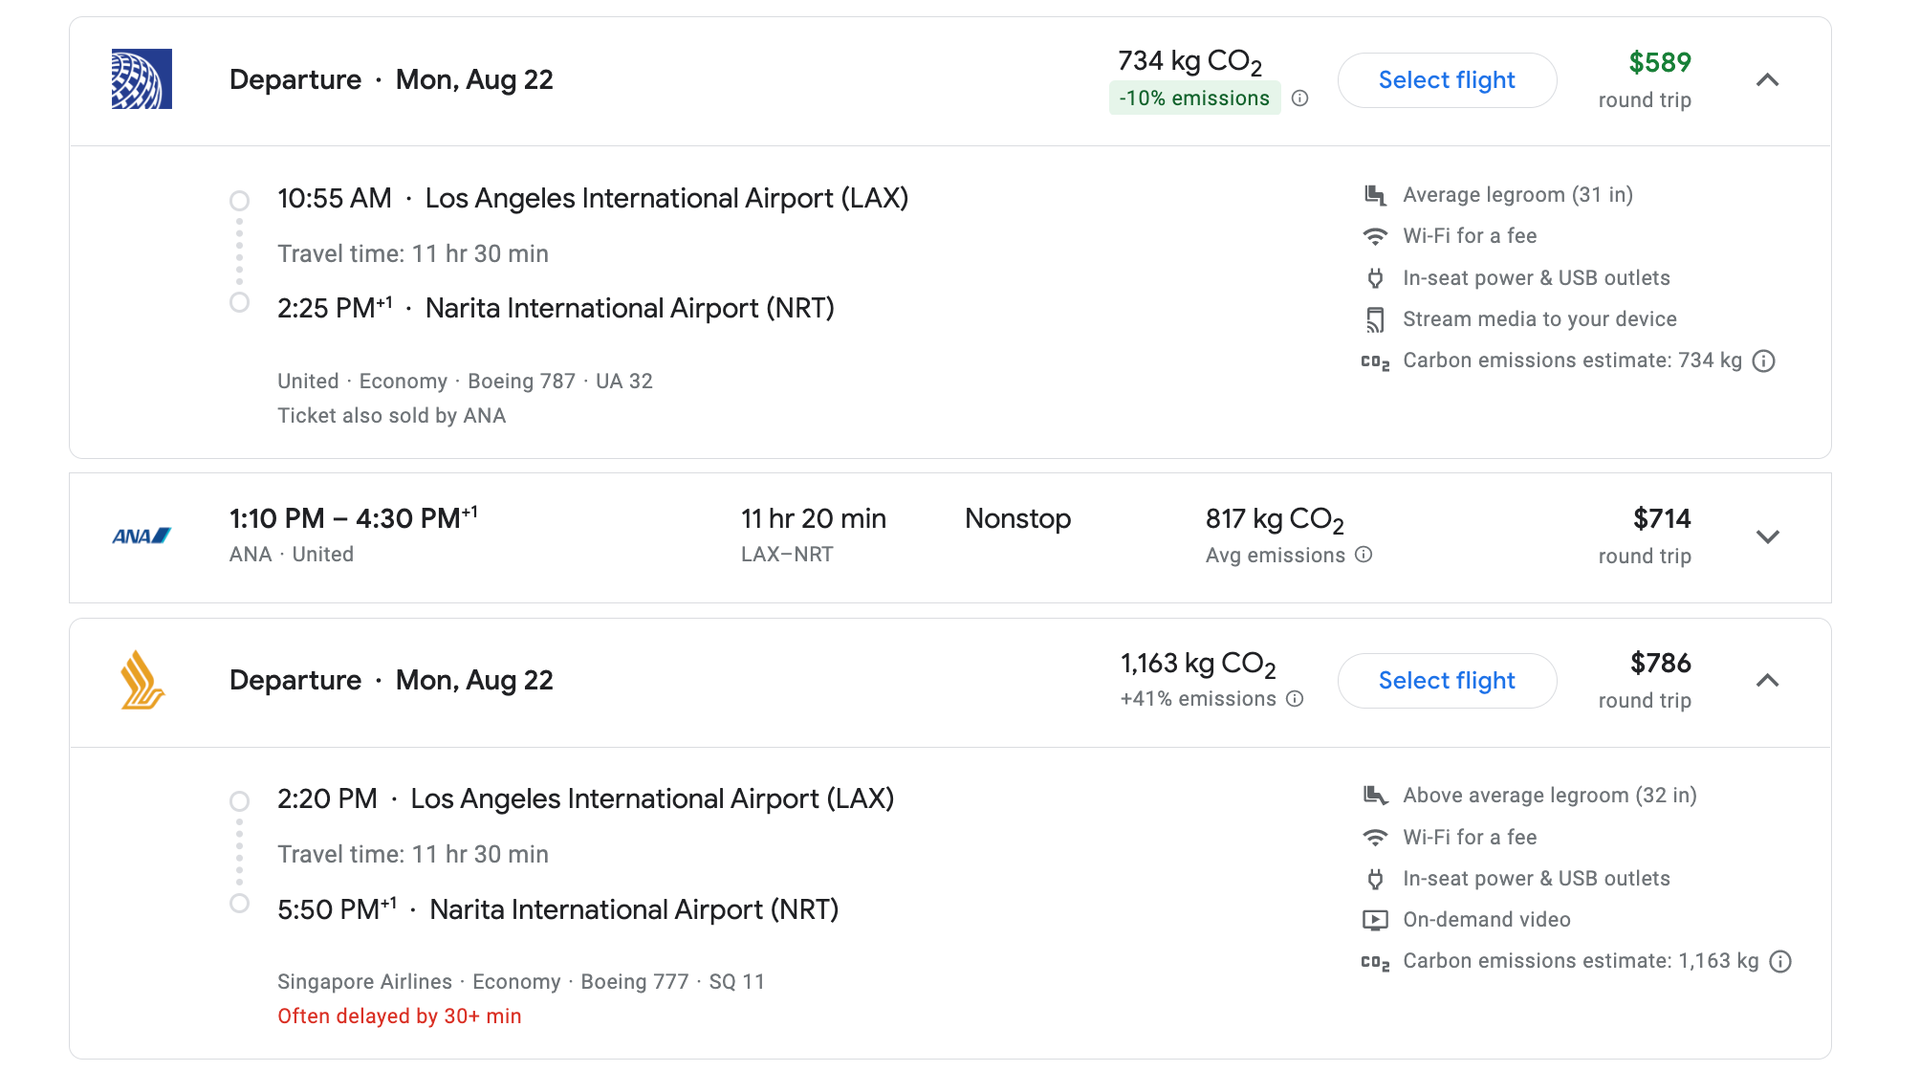Click the Wi-Fi for a fee icon
The width and height of the screenshot is (1920, 1071).
(1376, 235)
